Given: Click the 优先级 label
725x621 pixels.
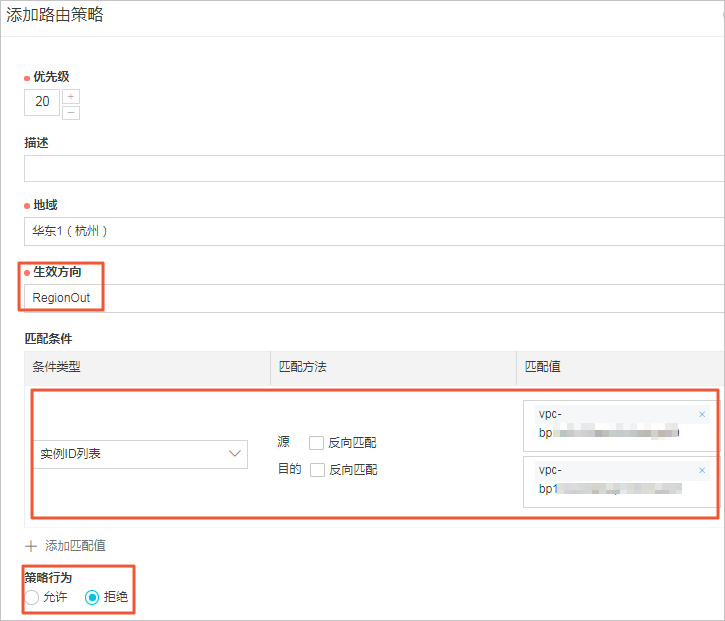Looking at the screenshot, I should click(x=51, y=77).
